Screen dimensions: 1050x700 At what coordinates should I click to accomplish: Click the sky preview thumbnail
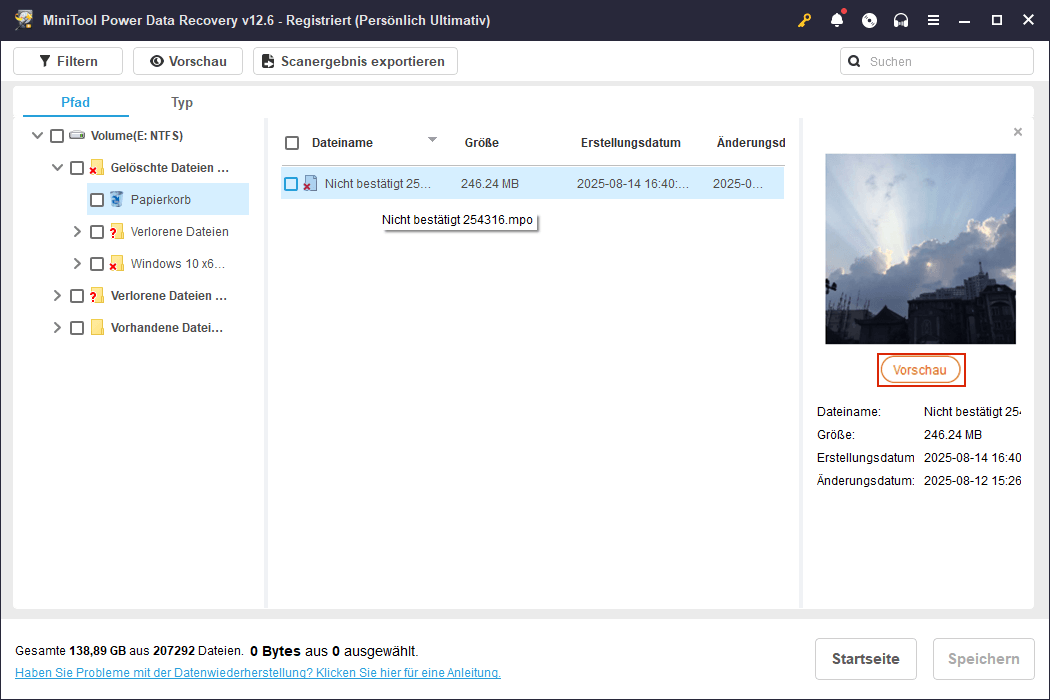tap(920, 249)
